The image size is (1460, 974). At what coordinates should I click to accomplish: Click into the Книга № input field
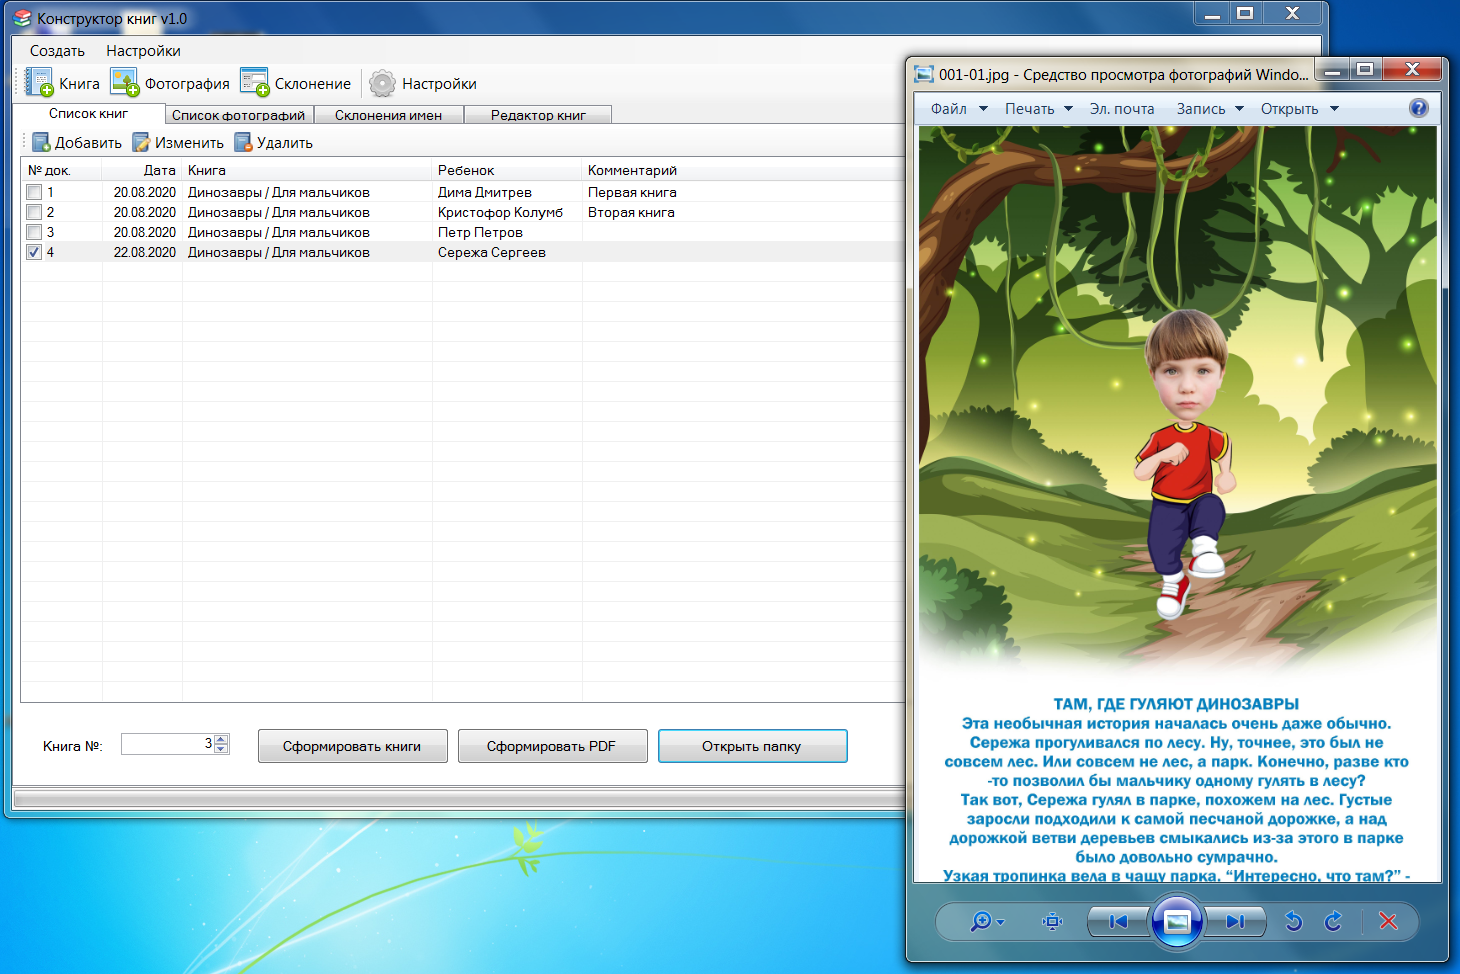coord(167,744)
